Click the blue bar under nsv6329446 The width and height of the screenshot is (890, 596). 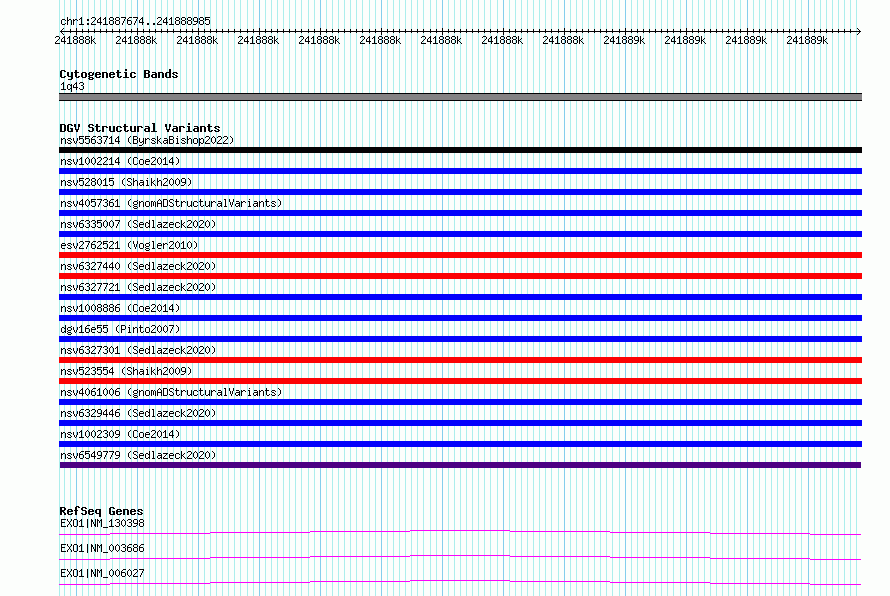coord(460,423)
